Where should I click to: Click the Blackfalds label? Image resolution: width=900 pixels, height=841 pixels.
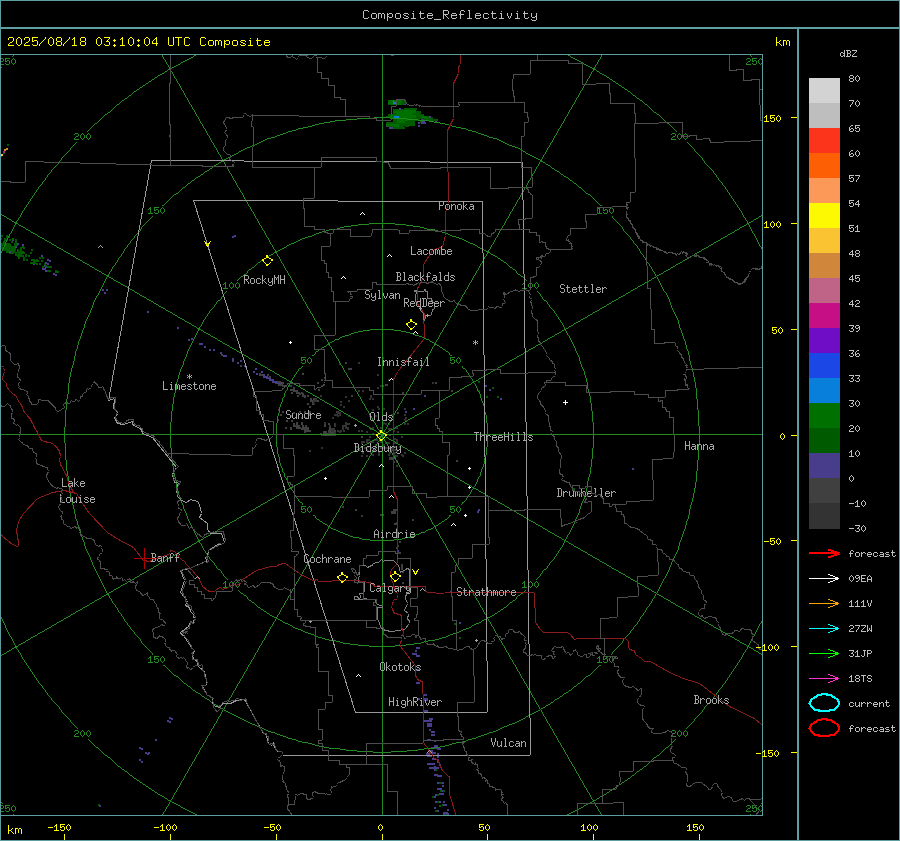pyautogui.click(x=425, y=277)
